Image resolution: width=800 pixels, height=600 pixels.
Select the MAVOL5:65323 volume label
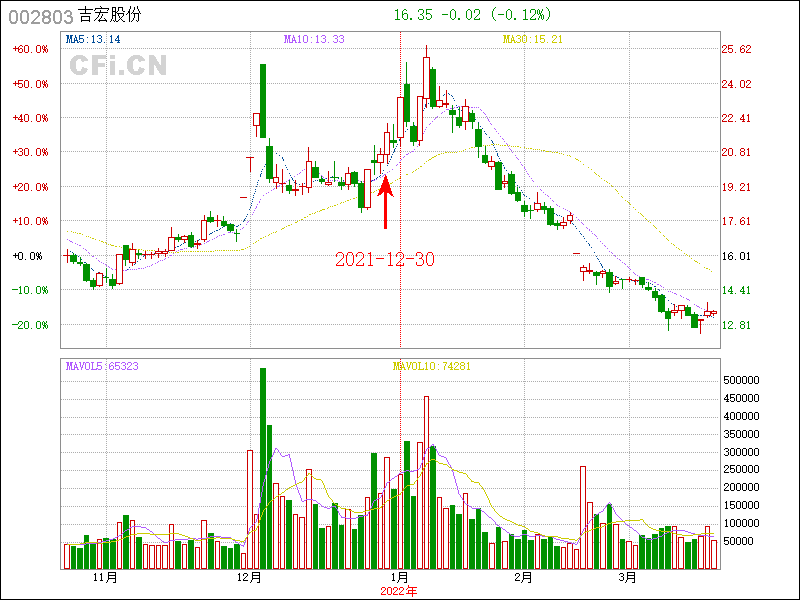(x=102, y=366)
